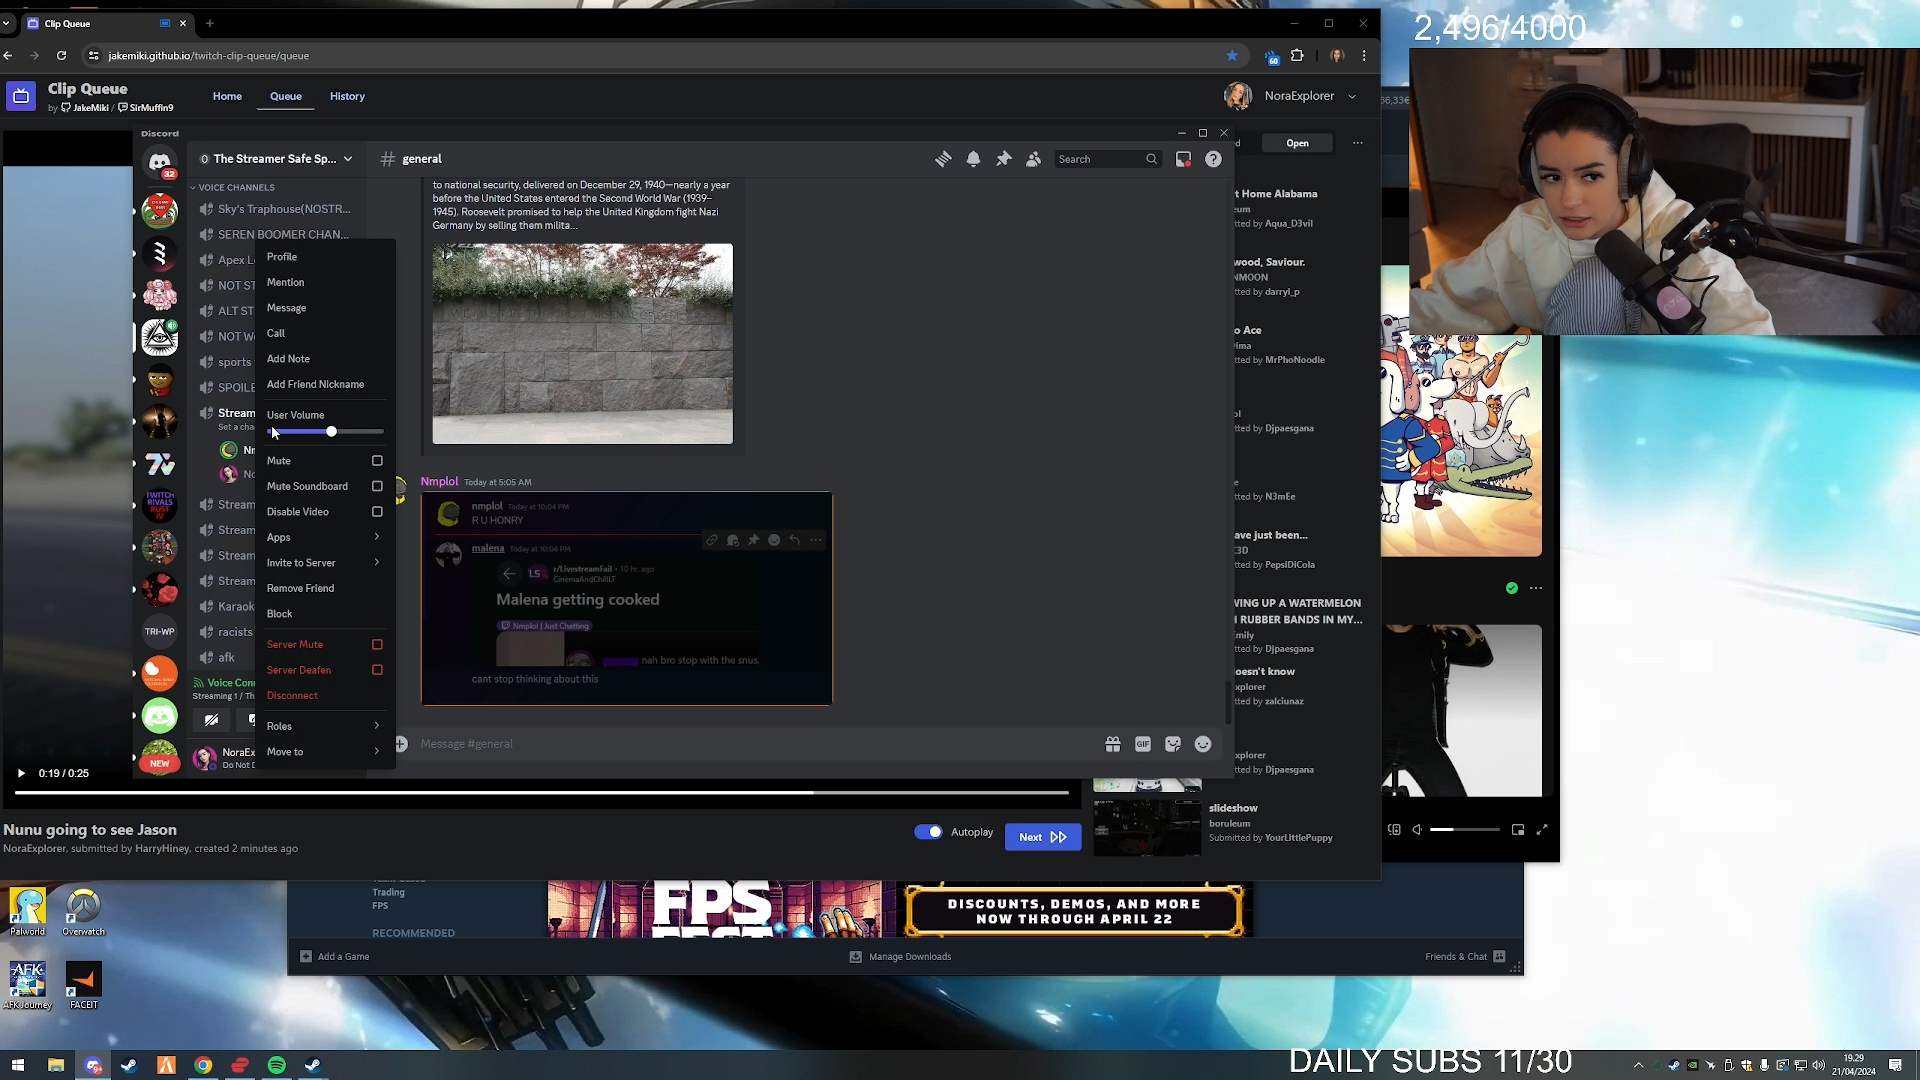Open The Streamer Safe Sp... server dropdown

coord(276,159)
